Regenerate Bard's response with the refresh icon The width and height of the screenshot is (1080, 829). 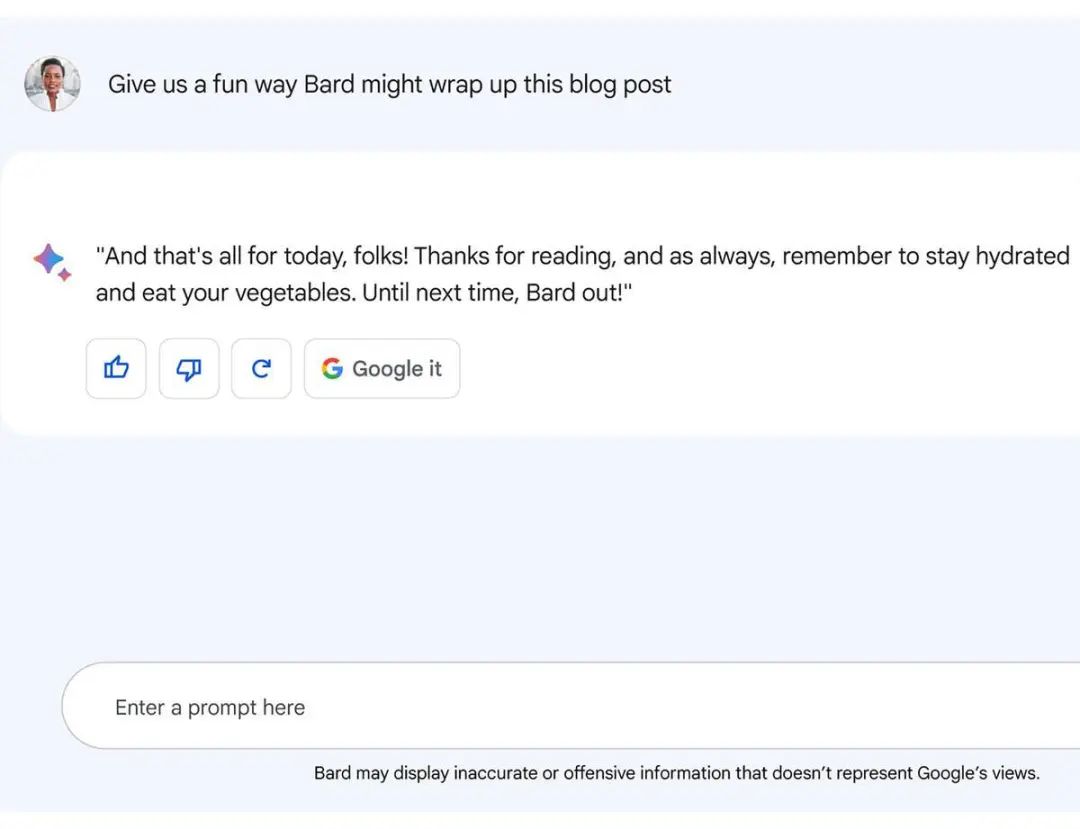(x=261, y=369)
